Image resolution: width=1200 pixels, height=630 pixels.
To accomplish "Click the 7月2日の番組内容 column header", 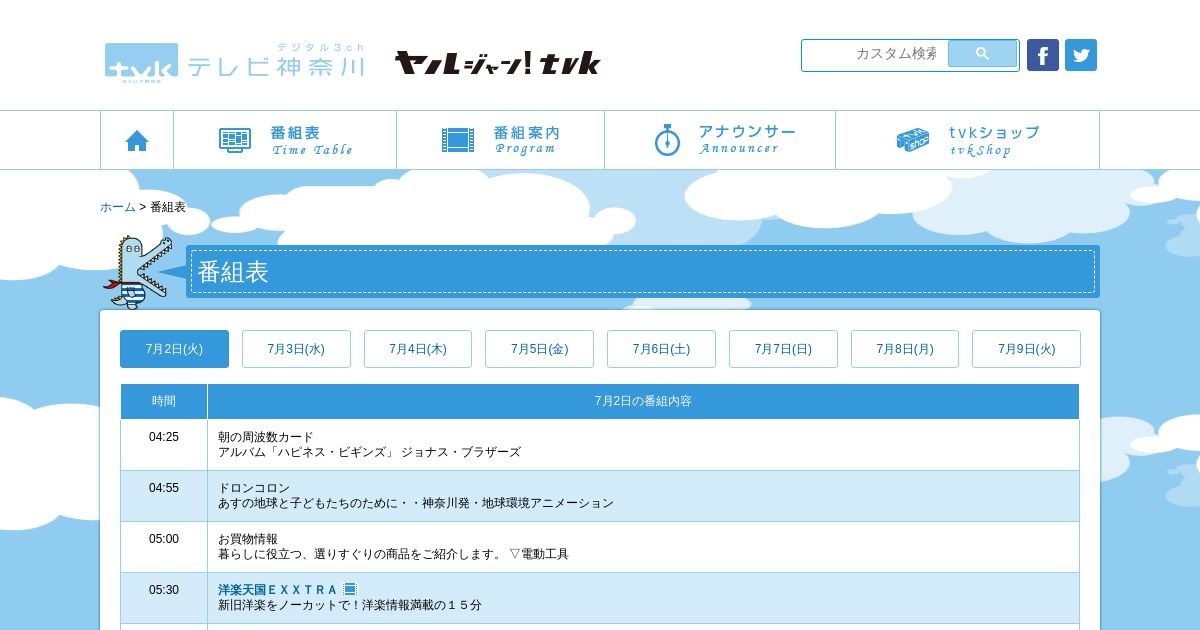I will click(643, 401).
